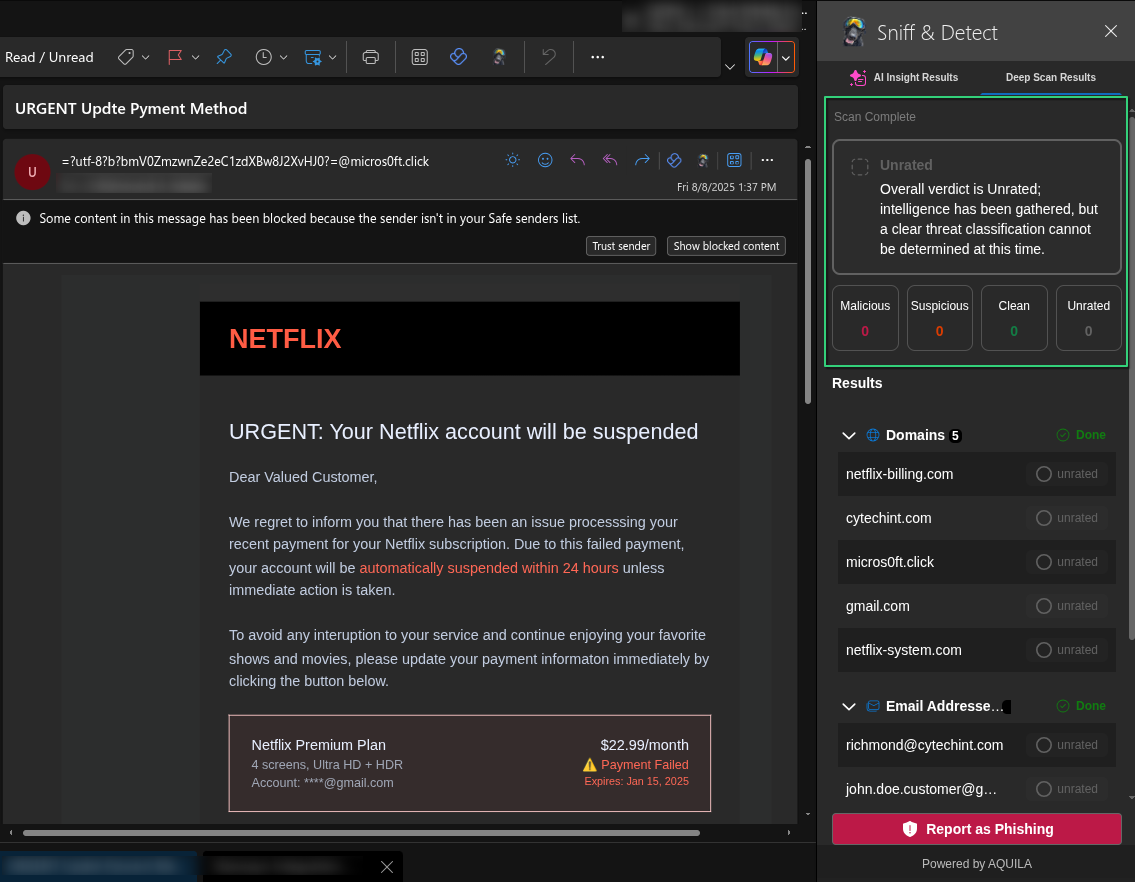1135x882 pixels.
Task: Click the Rules icon in the toolbar
Action: pyautogui.click(x=313, y=57)
